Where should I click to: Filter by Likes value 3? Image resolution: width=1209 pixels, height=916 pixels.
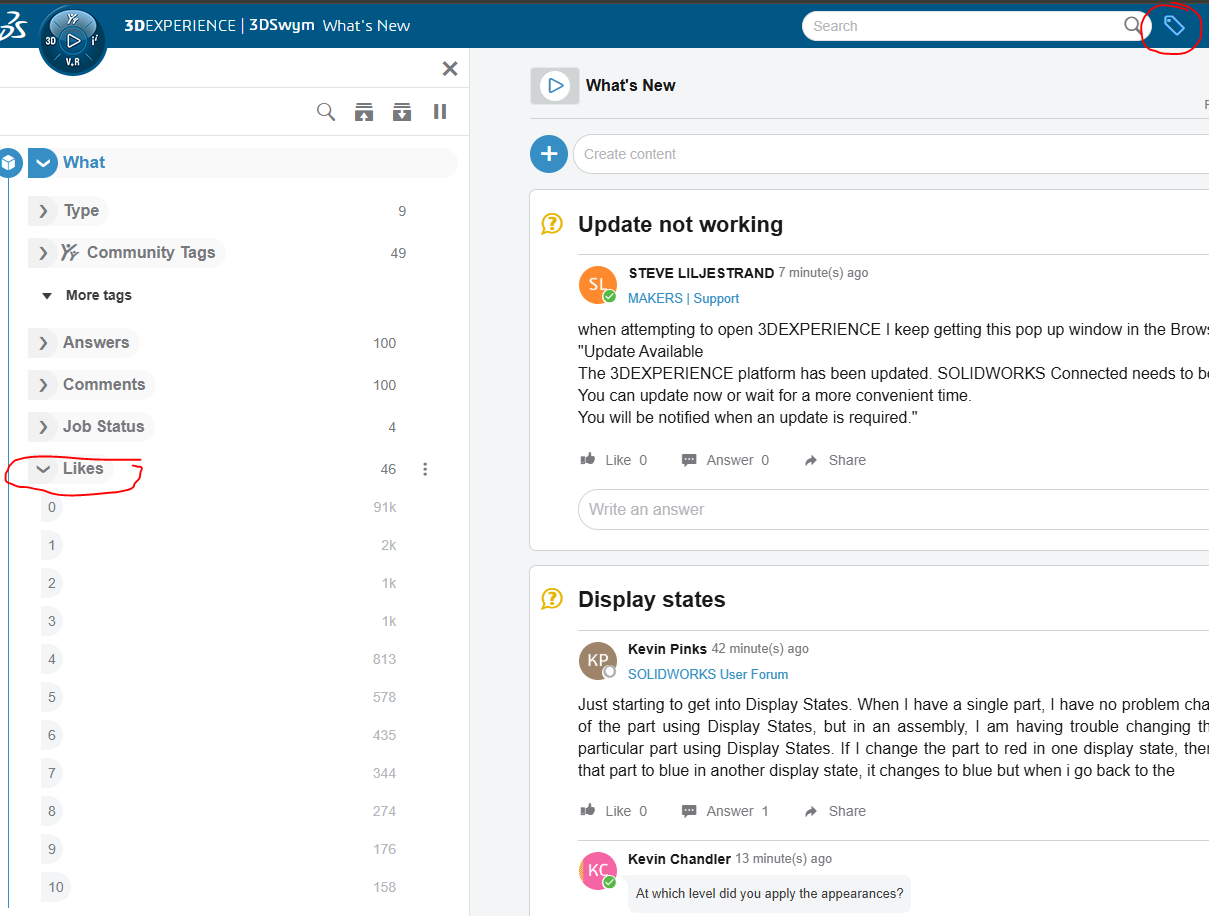pyautogui.click(x=52, y=621)
